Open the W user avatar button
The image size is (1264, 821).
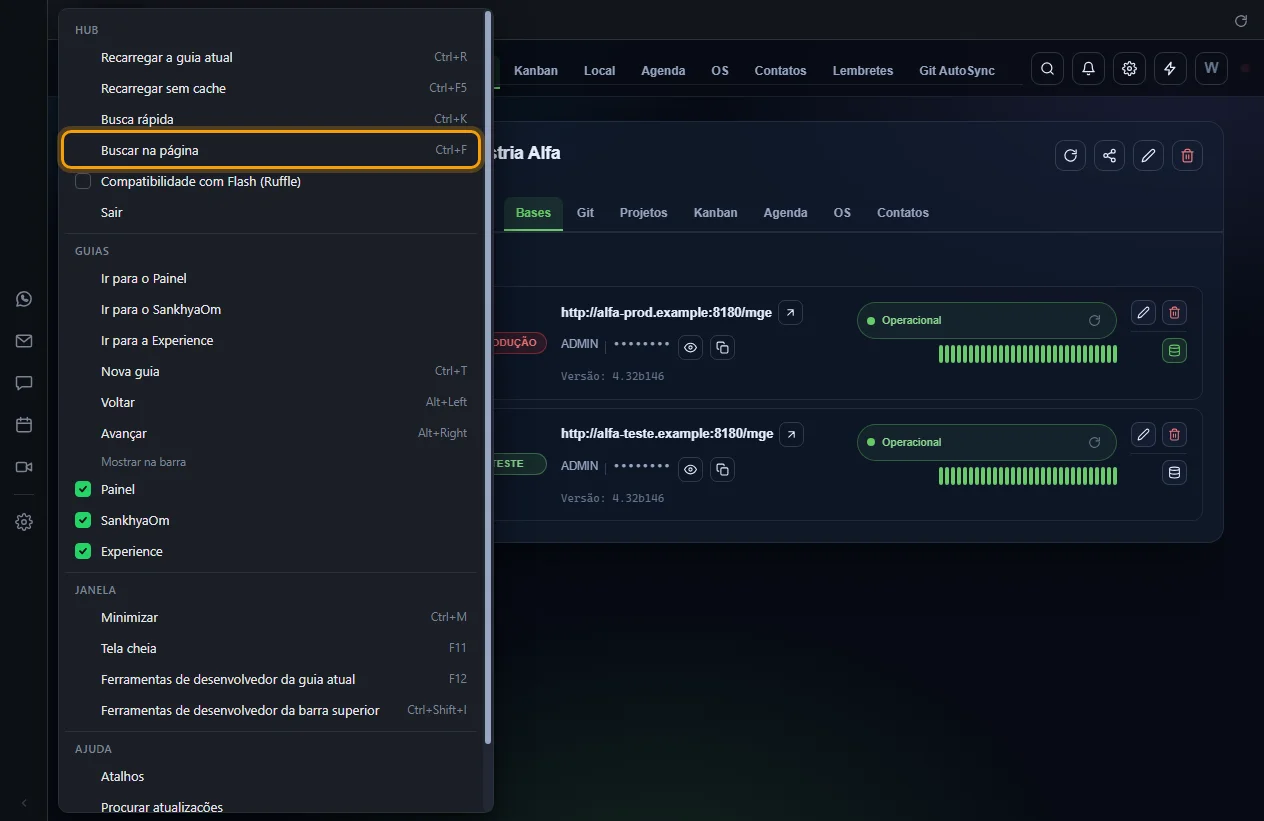coord(1211,69)
